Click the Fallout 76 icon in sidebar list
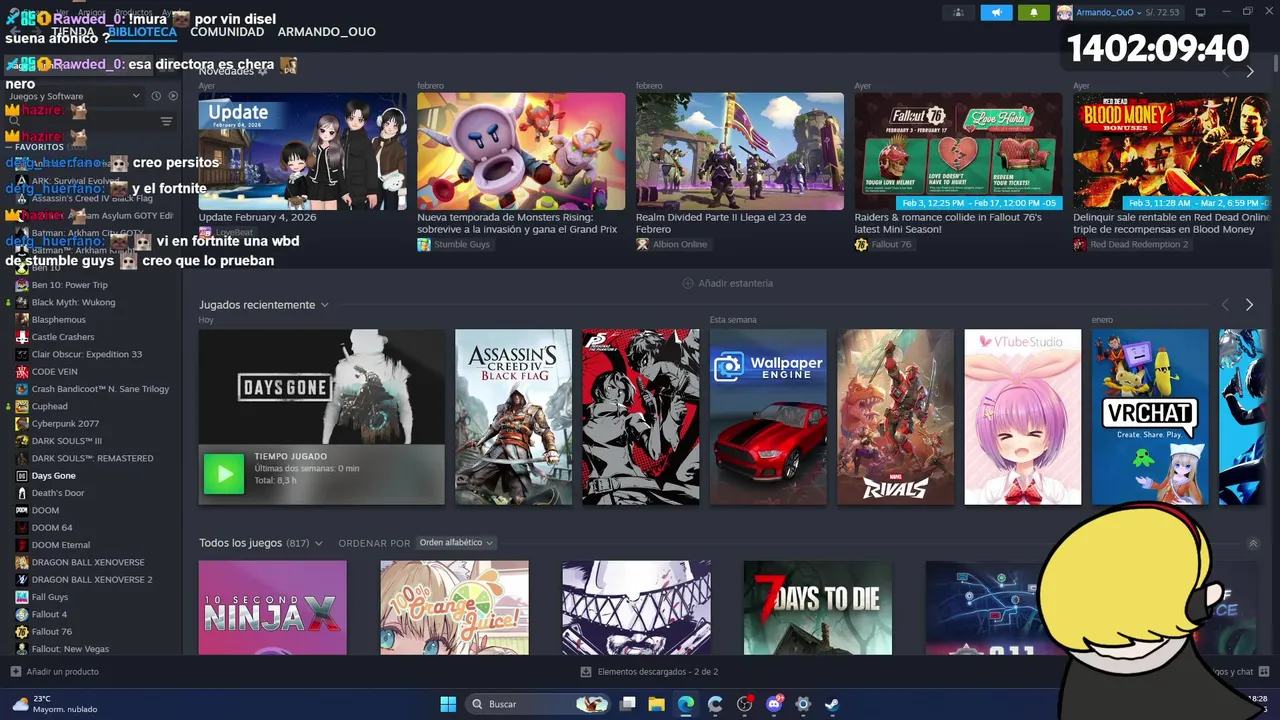Image resolution: width=1280 pixels, height=720 pixels. [22, 632]
